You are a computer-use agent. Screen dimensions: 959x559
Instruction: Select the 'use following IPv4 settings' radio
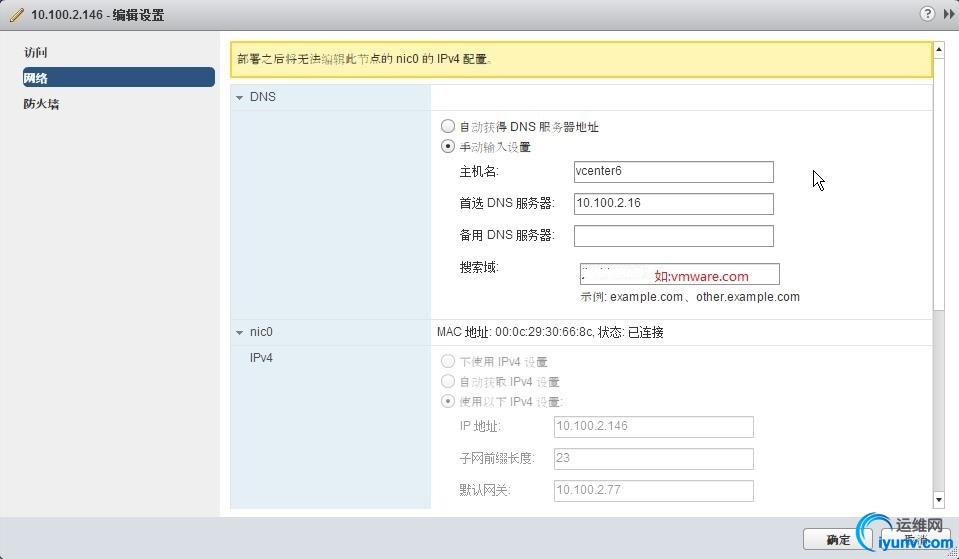coord(448,401)
